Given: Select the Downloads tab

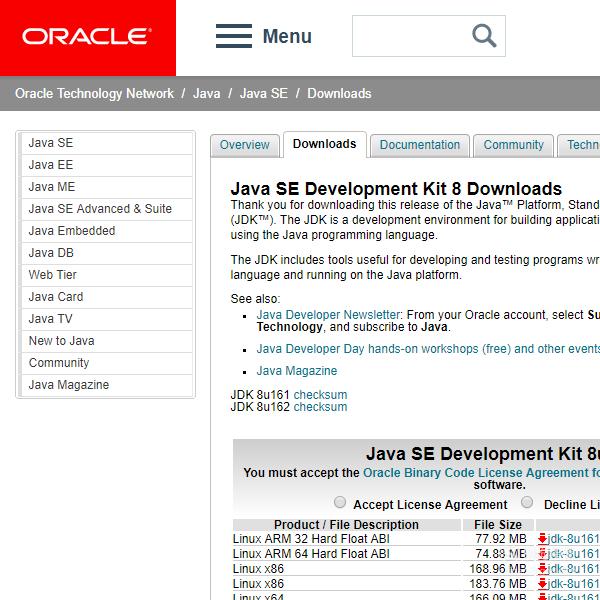Looking at the screenshot, I should (324, 144).
